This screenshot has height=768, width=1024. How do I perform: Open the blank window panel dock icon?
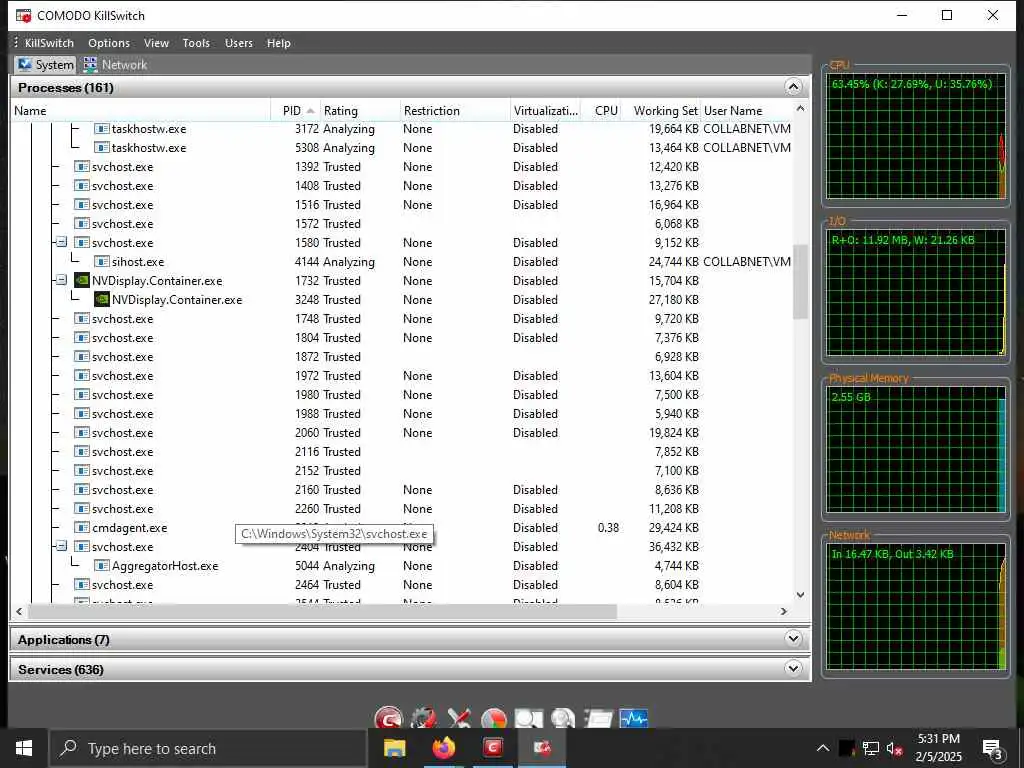[598, 718]
